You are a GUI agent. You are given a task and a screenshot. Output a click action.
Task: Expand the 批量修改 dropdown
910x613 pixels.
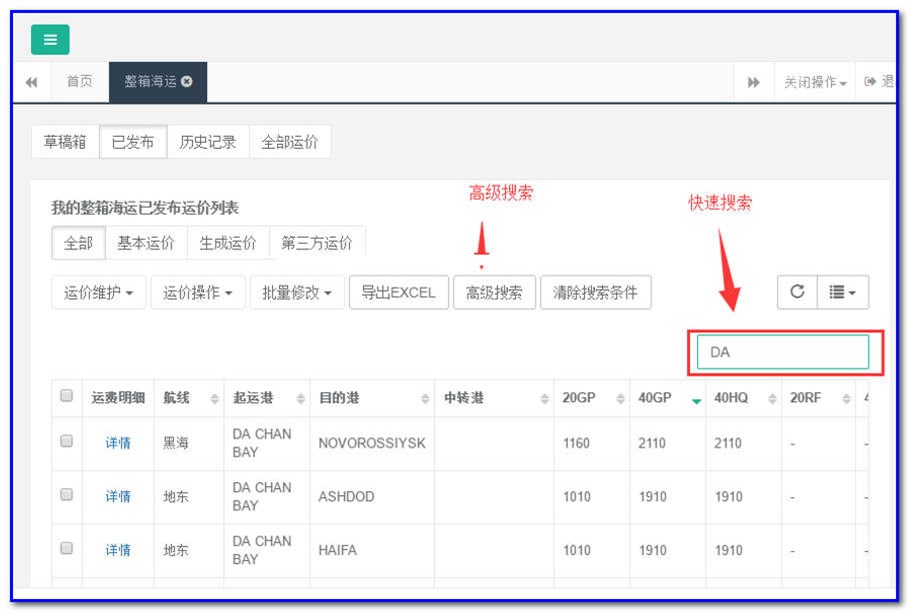(x=293, y=292)
